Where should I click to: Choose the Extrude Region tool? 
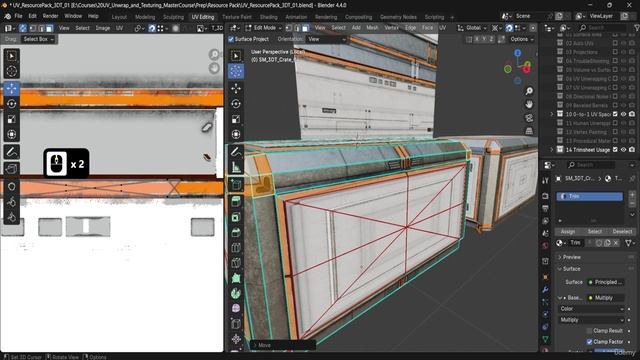236,202
